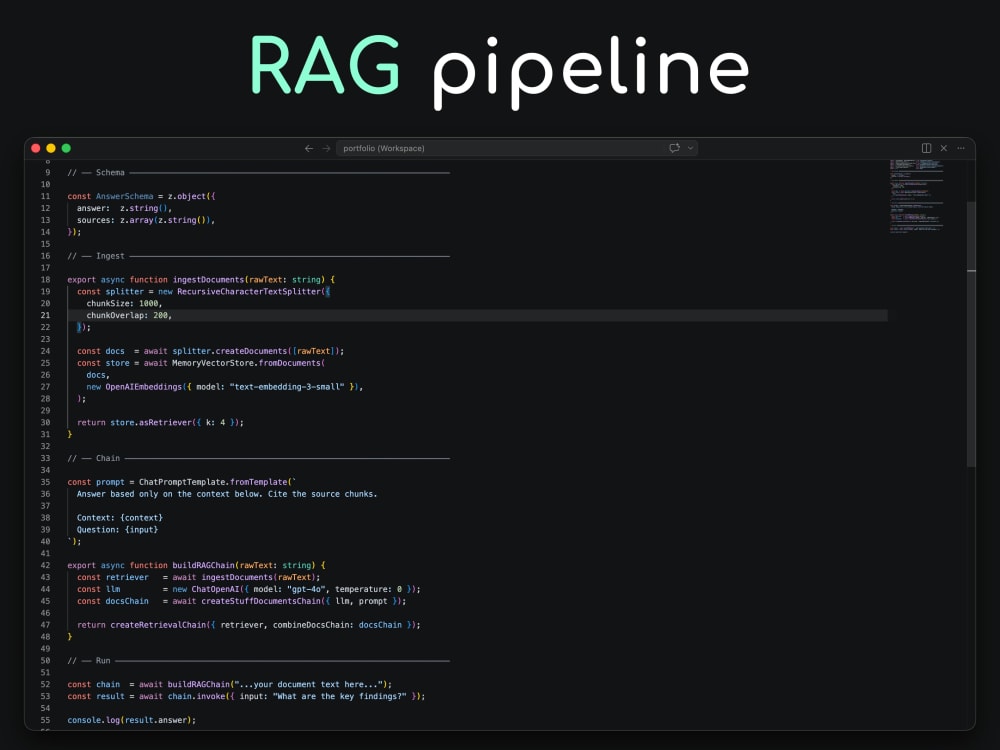Click MemoryVectorStore.fromDocuments on line 25
Screen dimensions: 1000x750
tap(246, 363)
